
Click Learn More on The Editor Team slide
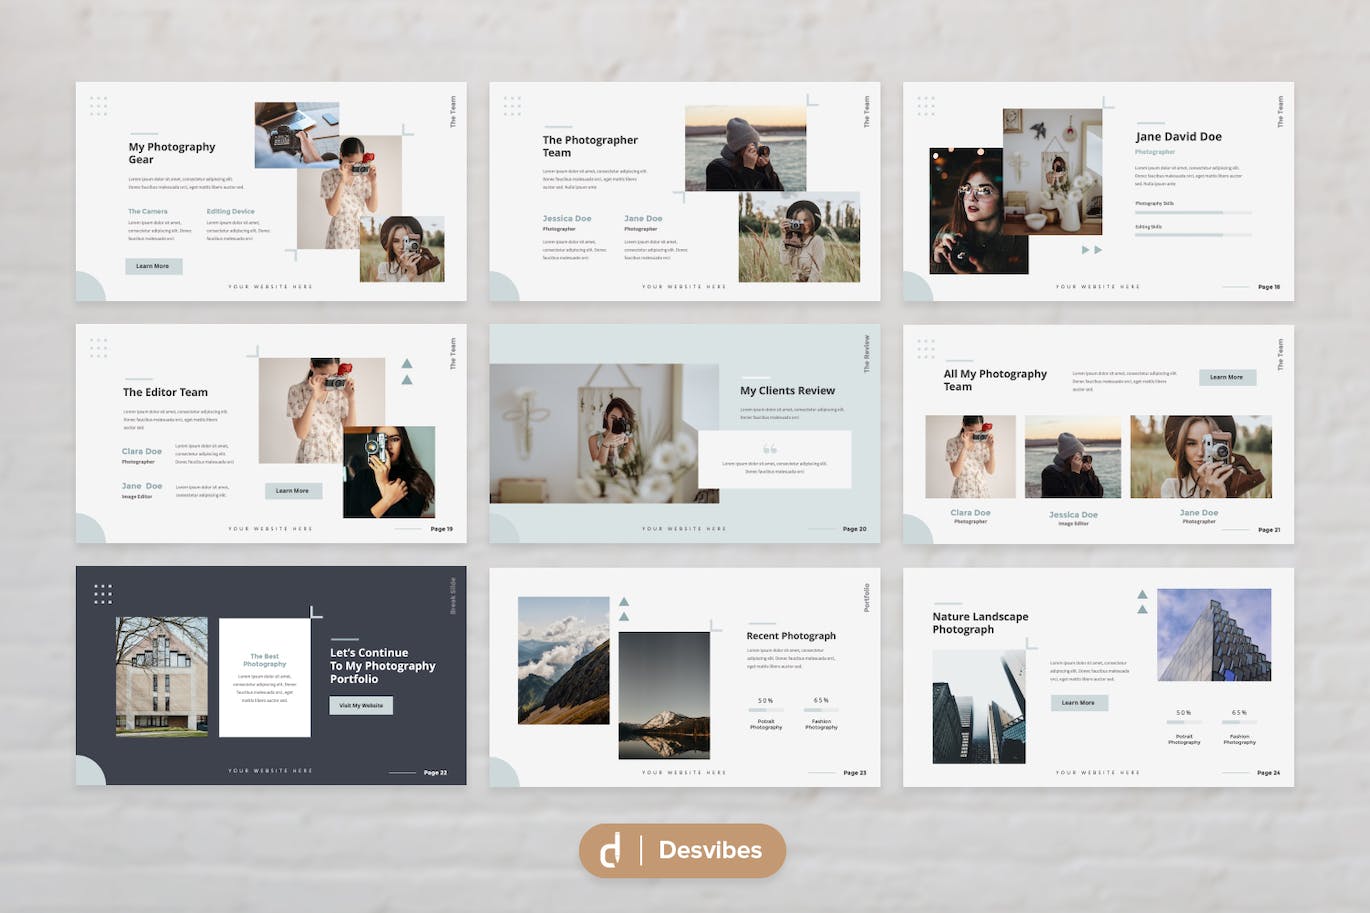293,490
